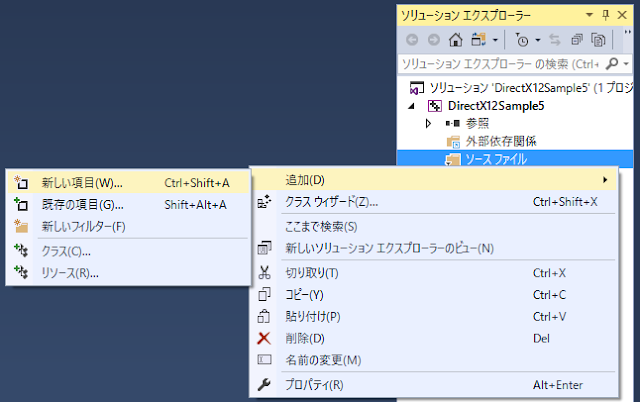This screenshot has height=402, width=640.
Task: Open プロパティ(R) from context menu
Action: pyautogui.click(x=434, y=385)
